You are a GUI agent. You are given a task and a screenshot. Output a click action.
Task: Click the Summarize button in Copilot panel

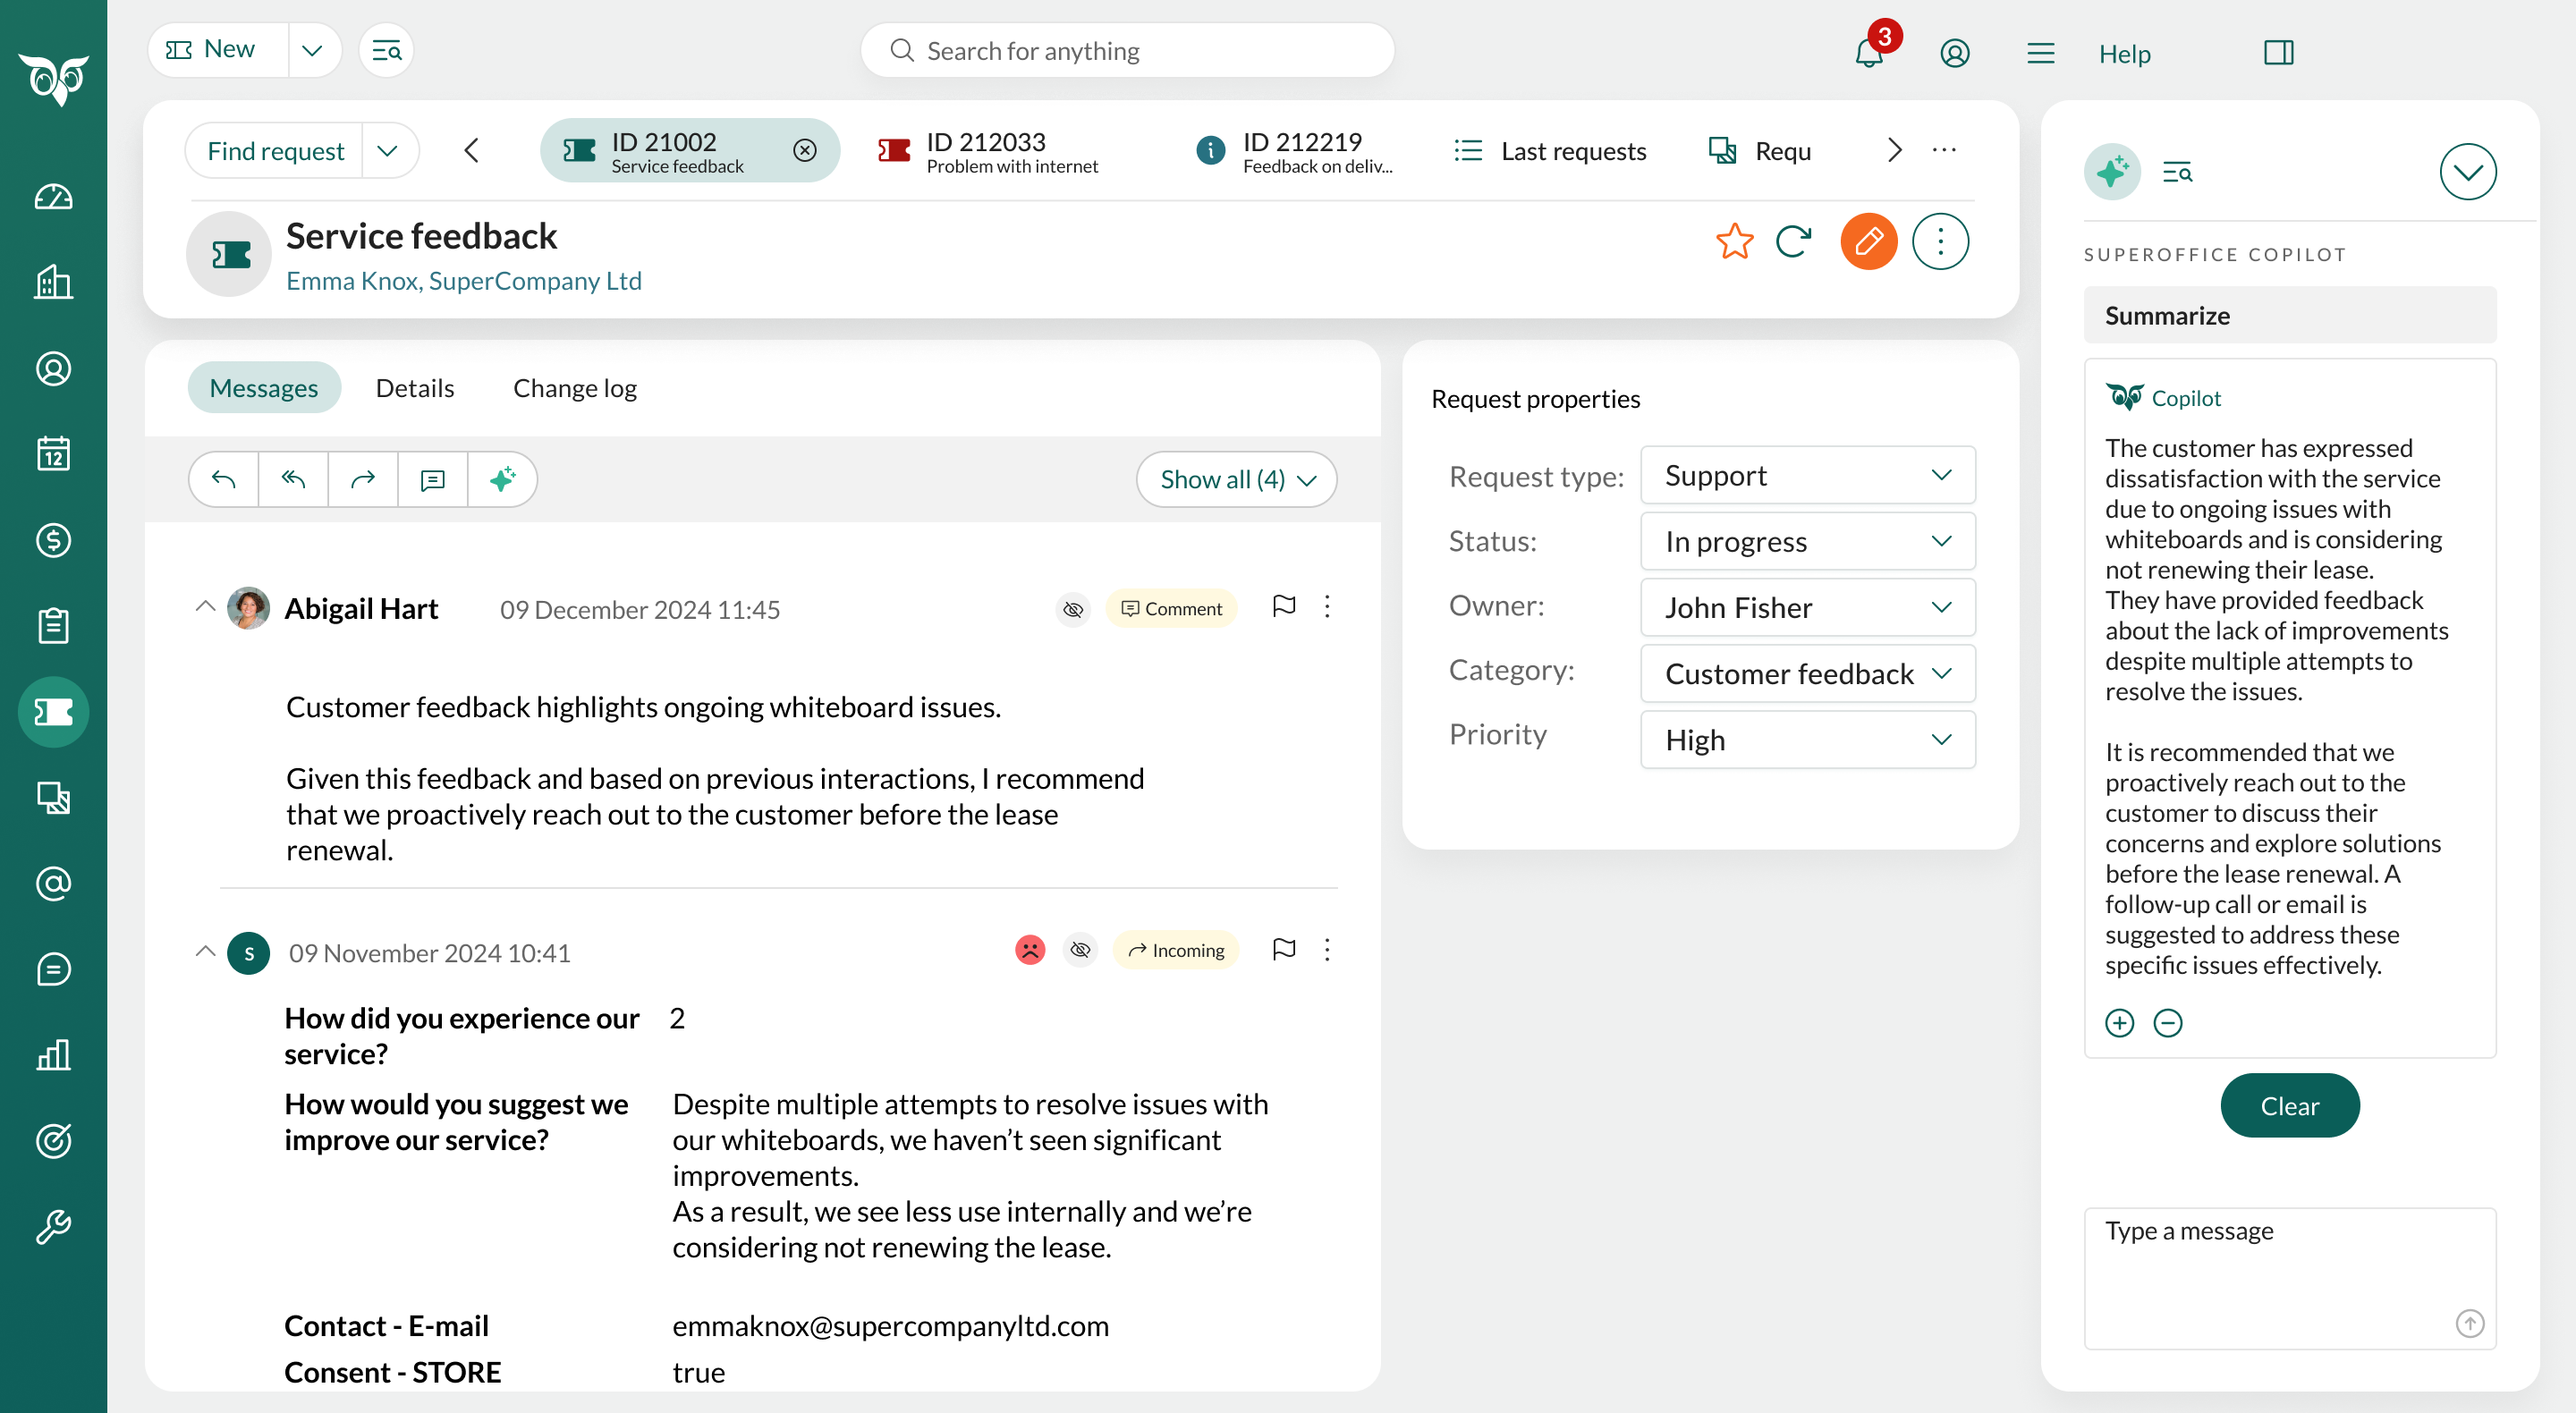[2290, 315]
